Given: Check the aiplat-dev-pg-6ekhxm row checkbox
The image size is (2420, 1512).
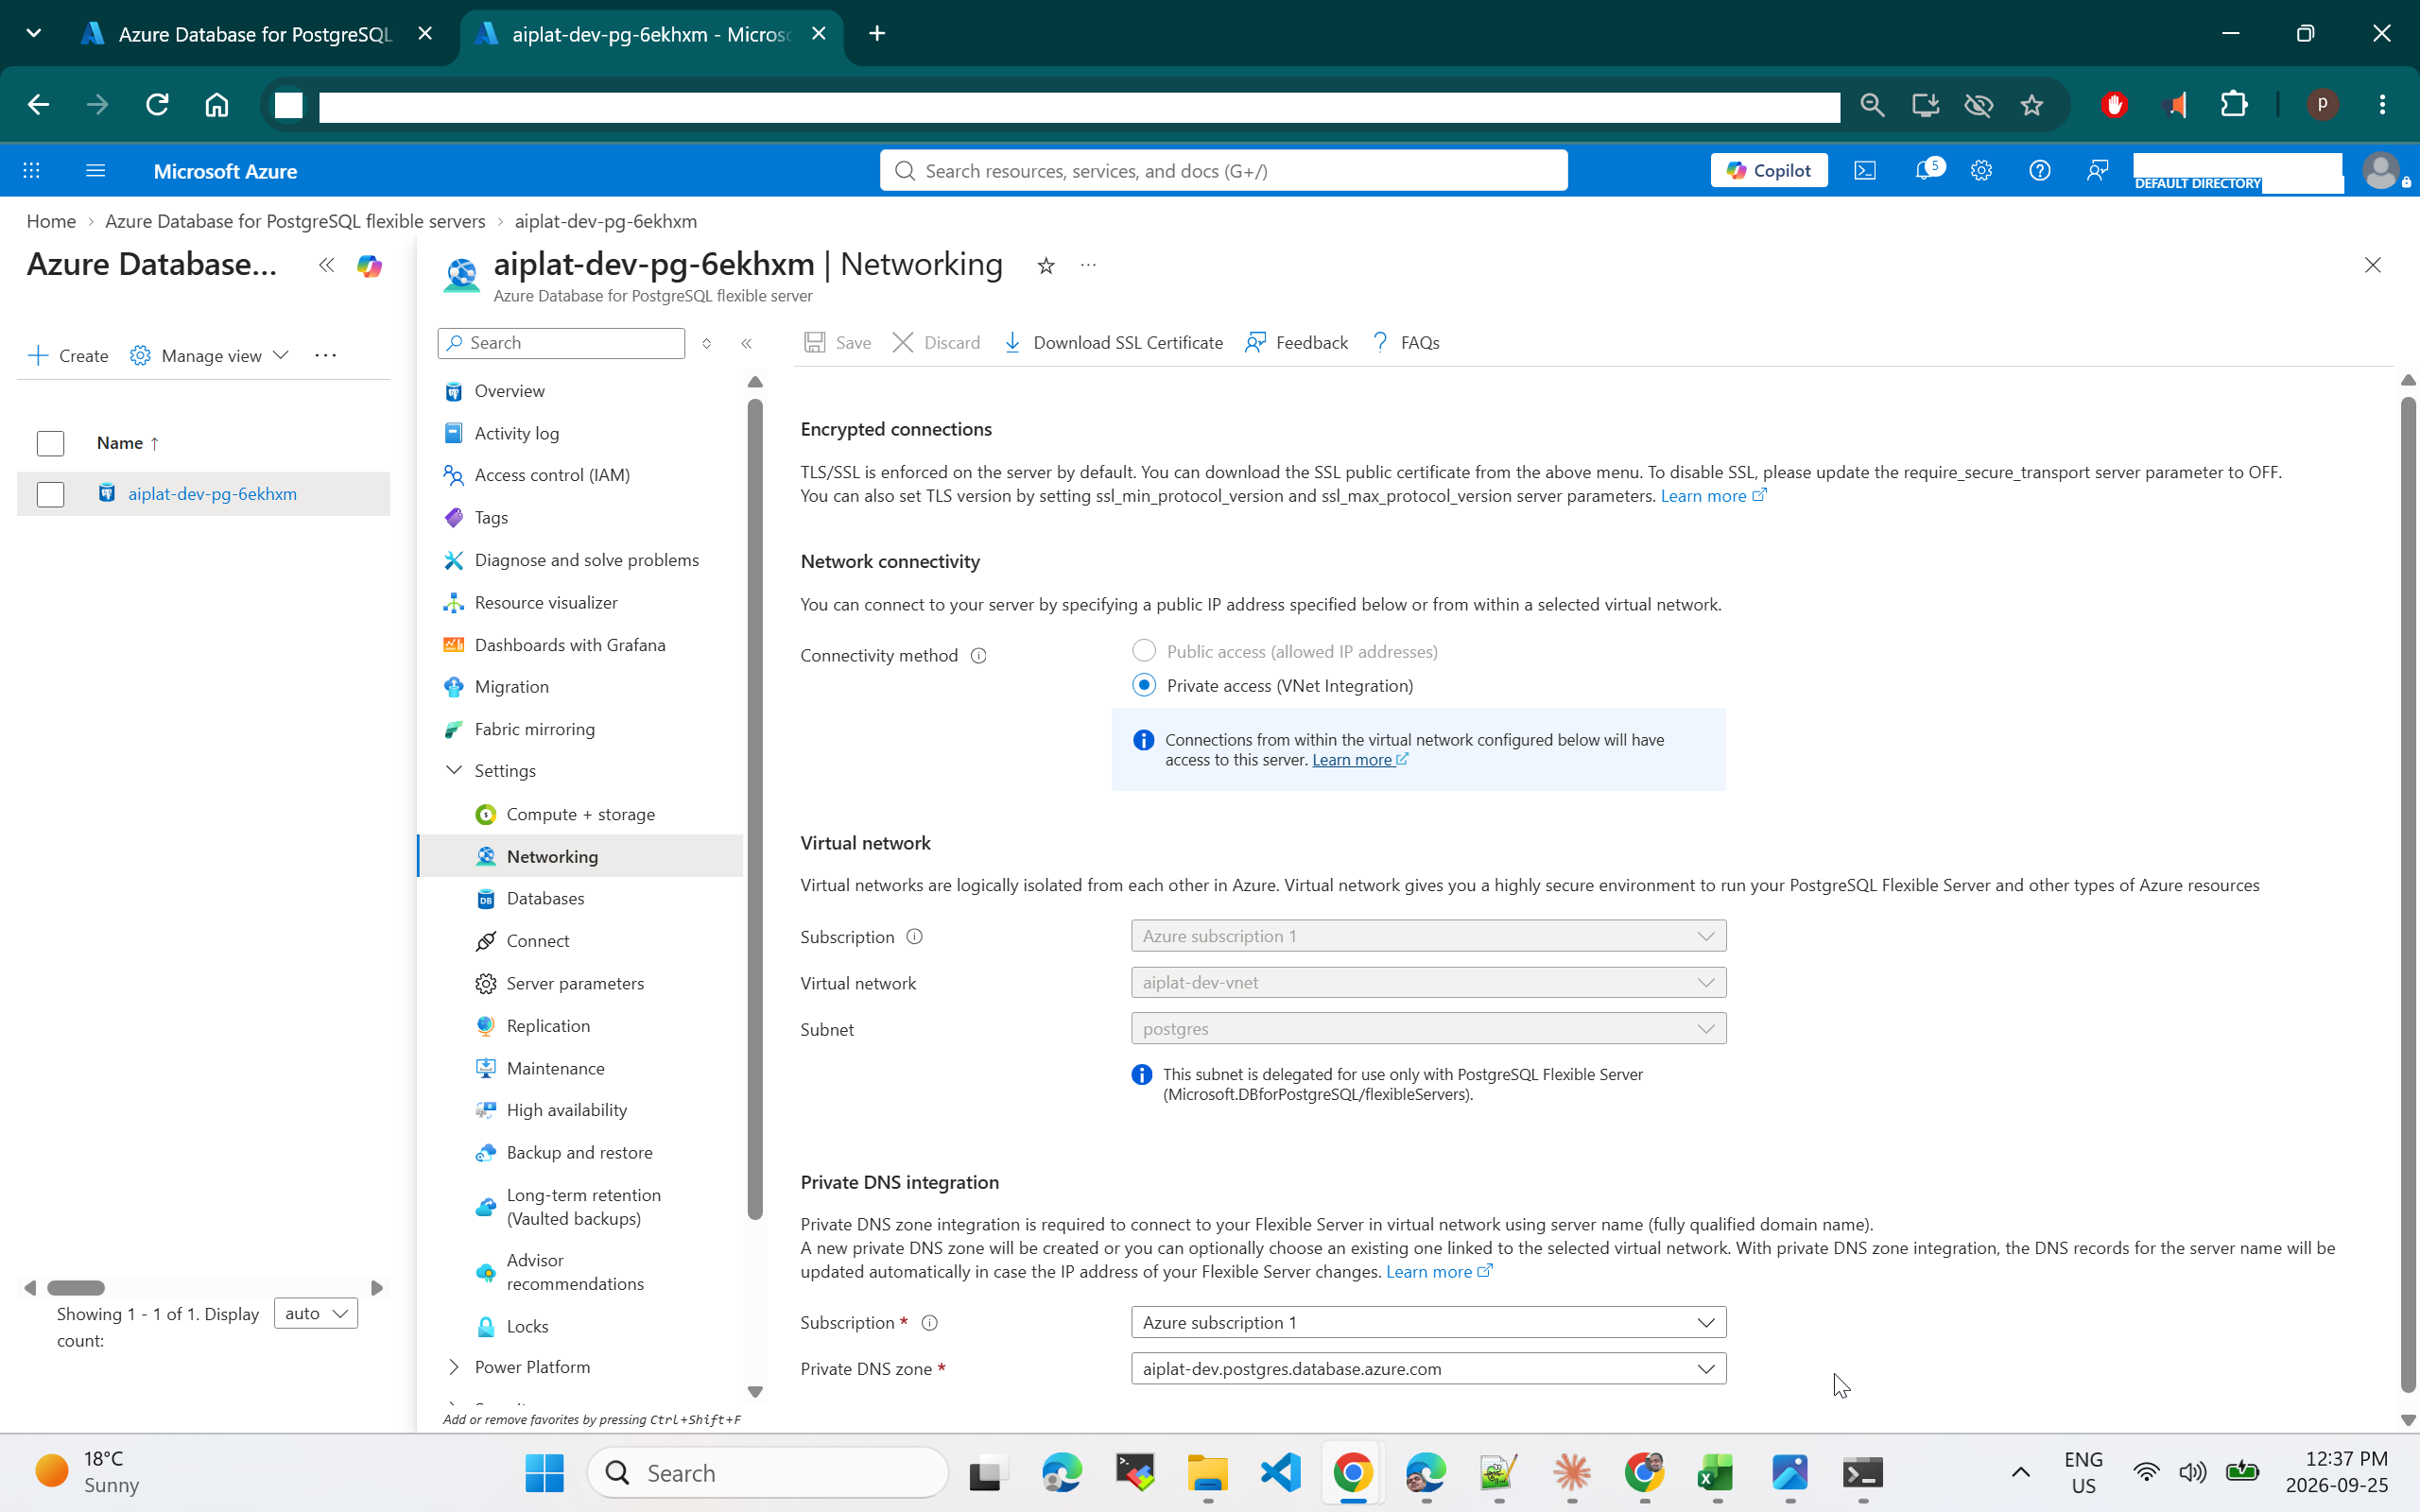Looking at the screenshot, I should click(x=50, y=494).
